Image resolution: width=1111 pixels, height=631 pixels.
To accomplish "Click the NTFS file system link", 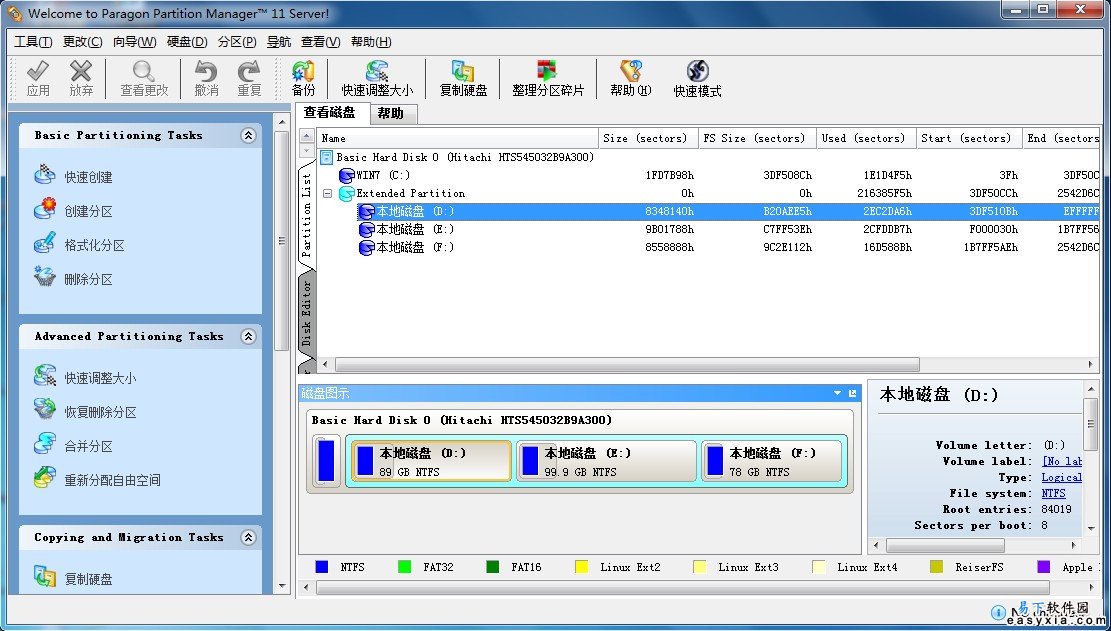I will click(1053, 493).
